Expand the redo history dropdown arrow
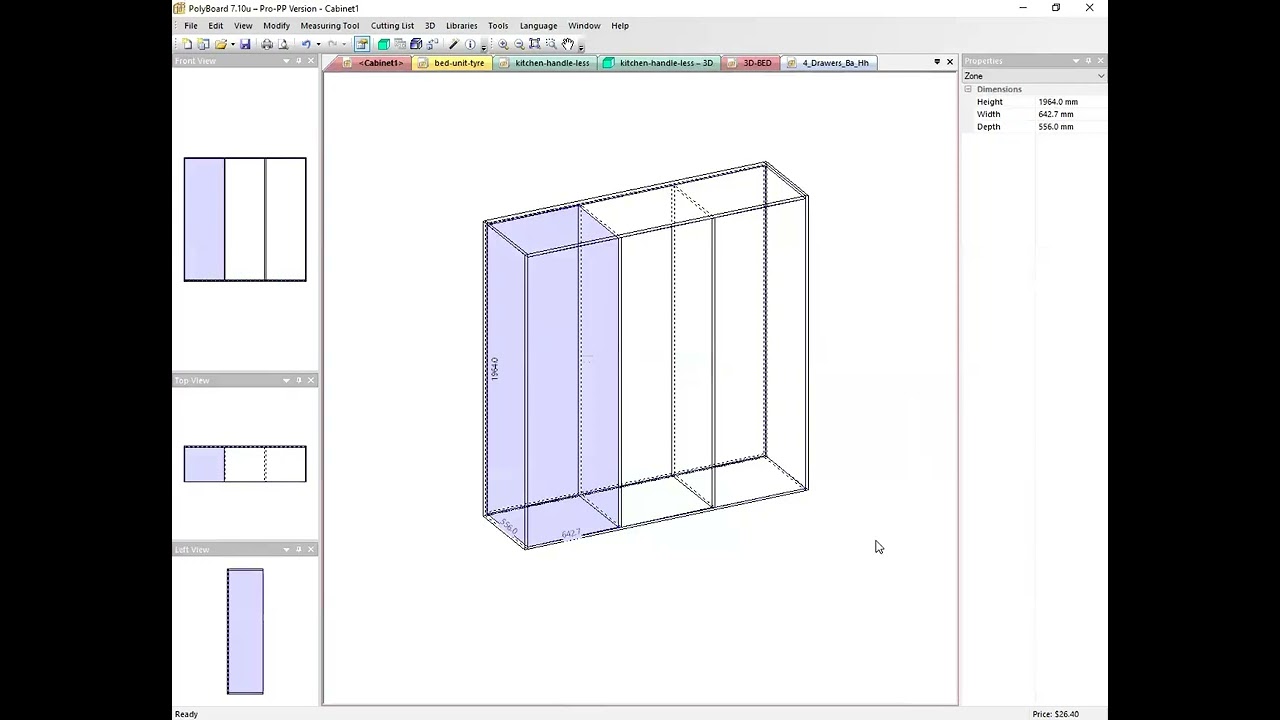The width and height of the screenshot is (1280, 720). pos(345,44)
